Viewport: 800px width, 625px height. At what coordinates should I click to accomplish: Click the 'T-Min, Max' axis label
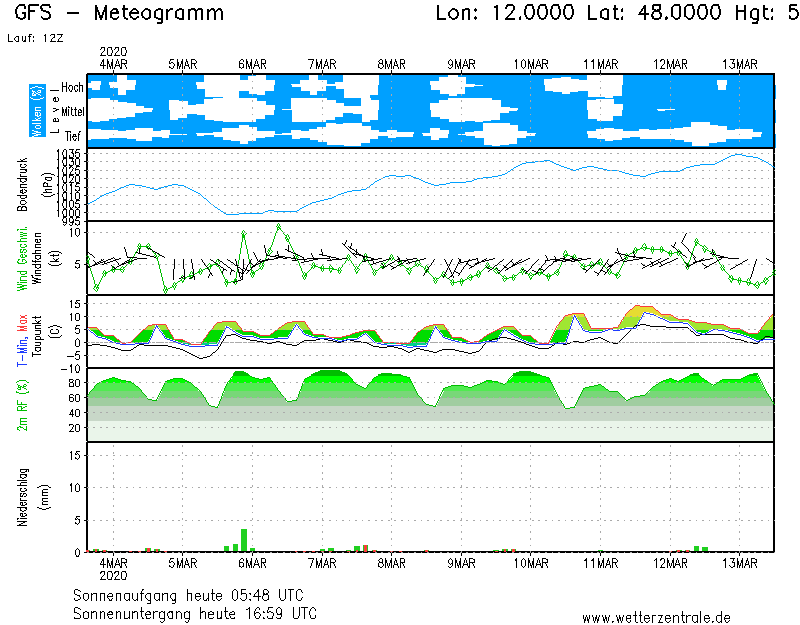(x=22, y=340)
